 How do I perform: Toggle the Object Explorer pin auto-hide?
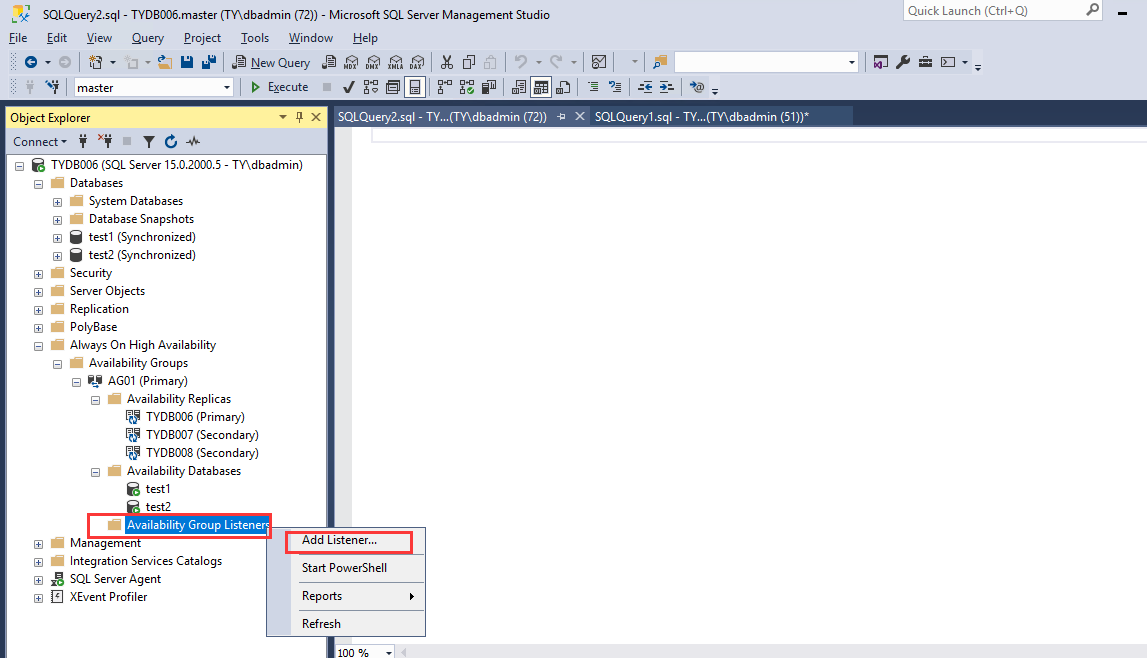point(299,117)
